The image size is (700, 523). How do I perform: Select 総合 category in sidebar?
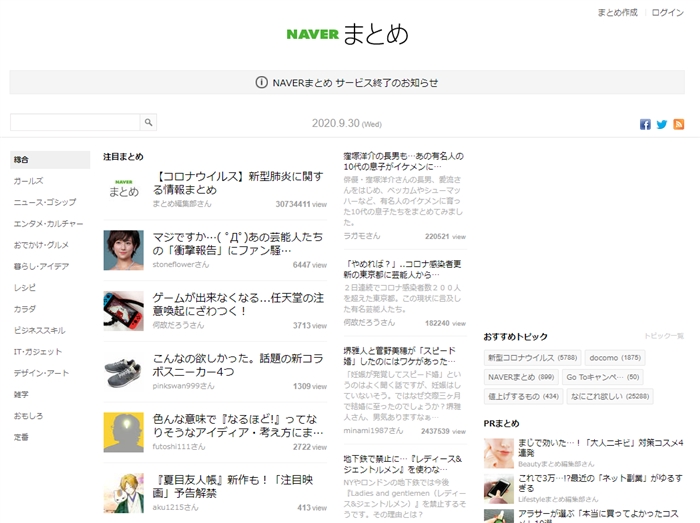coord(50,160)
